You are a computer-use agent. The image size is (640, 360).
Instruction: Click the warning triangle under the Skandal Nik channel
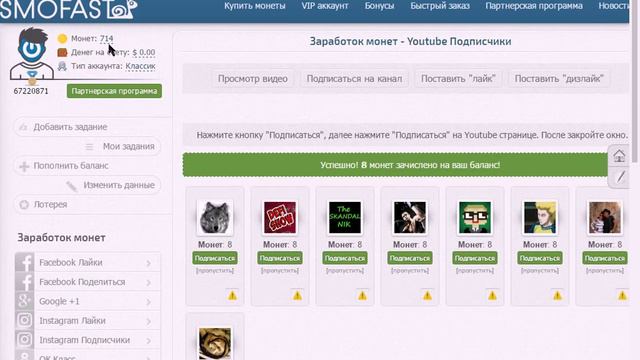click(x=362, y=296)
